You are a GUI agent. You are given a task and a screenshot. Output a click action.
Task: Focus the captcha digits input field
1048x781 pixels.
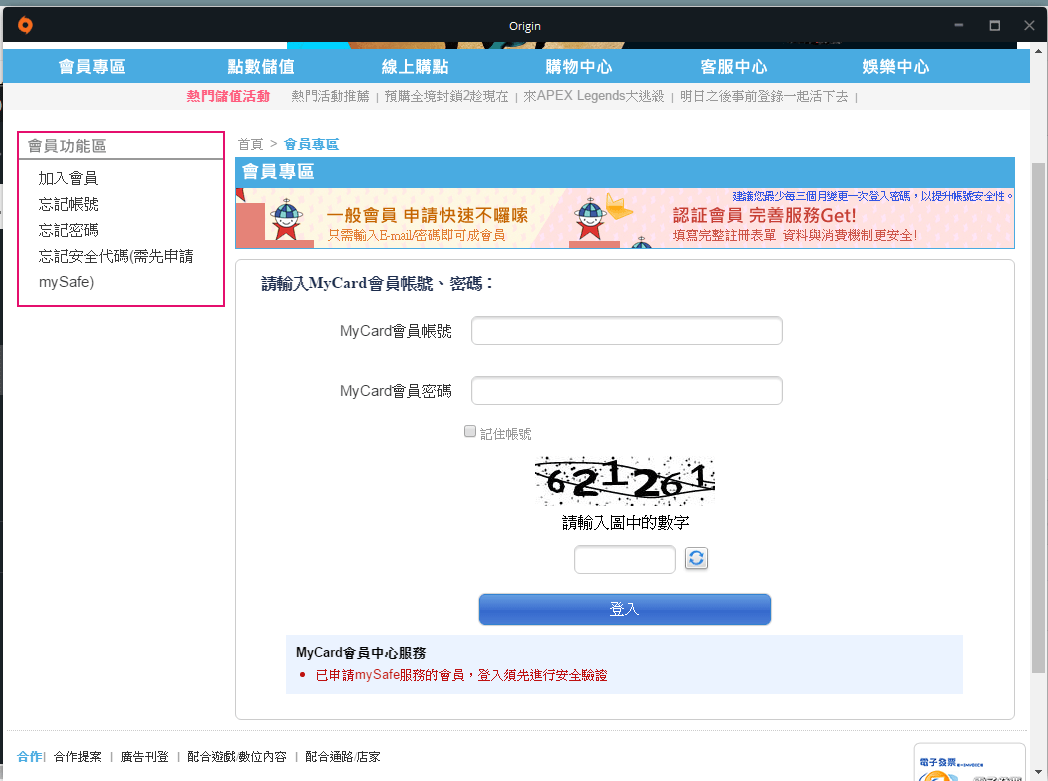tap(625, 559)
